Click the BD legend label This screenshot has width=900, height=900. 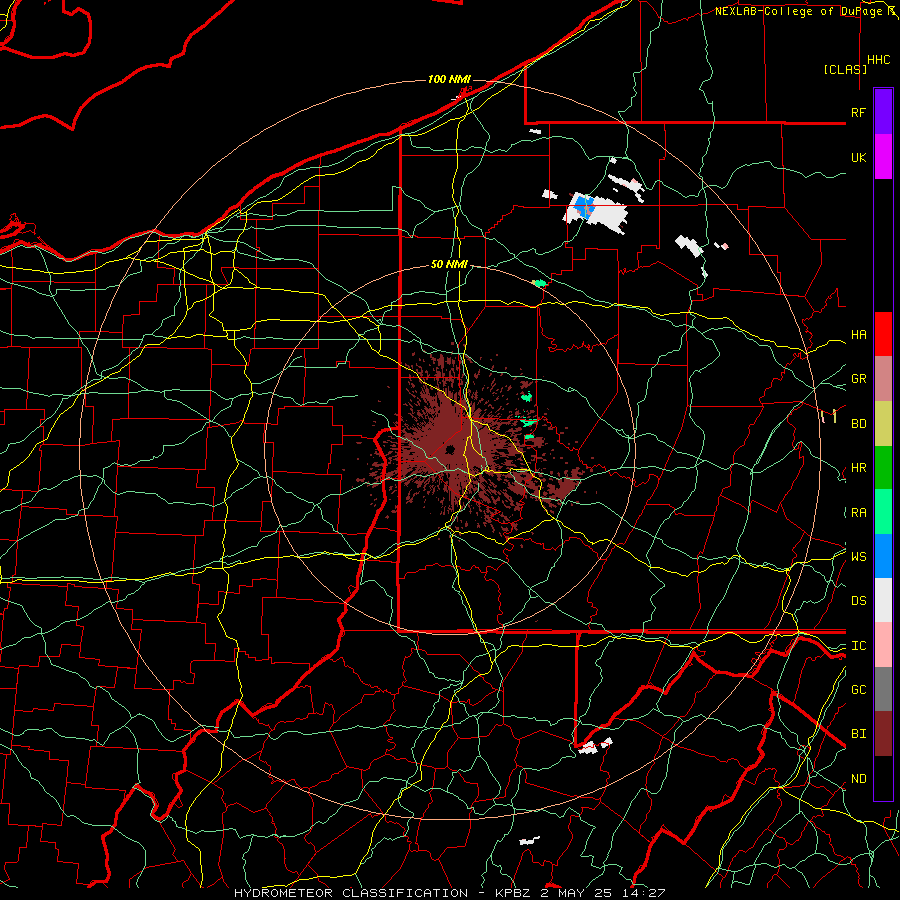(x=858, y=424)
